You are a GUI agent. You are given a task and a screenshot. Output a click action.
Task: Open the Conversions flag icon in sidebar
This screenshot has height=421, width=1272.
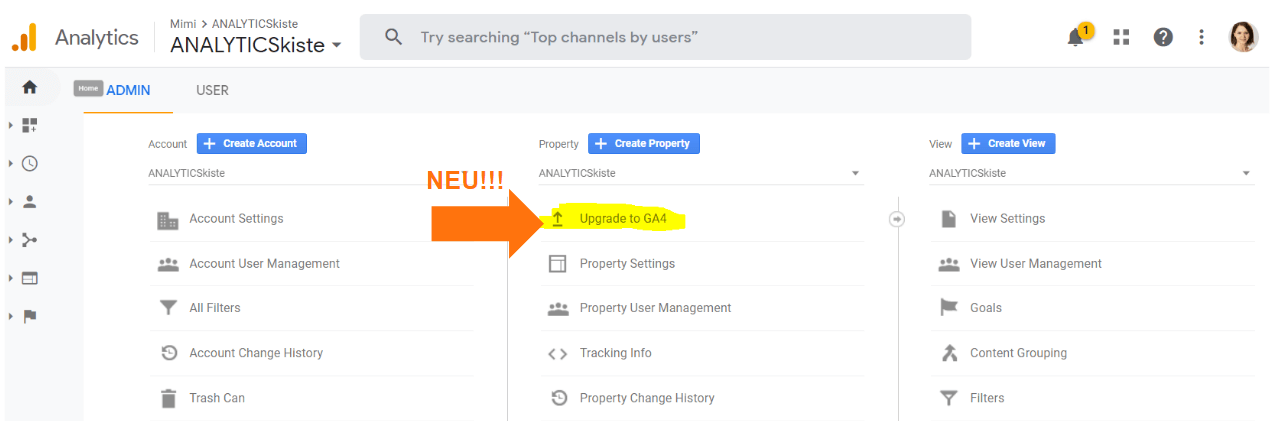point(29,316)
